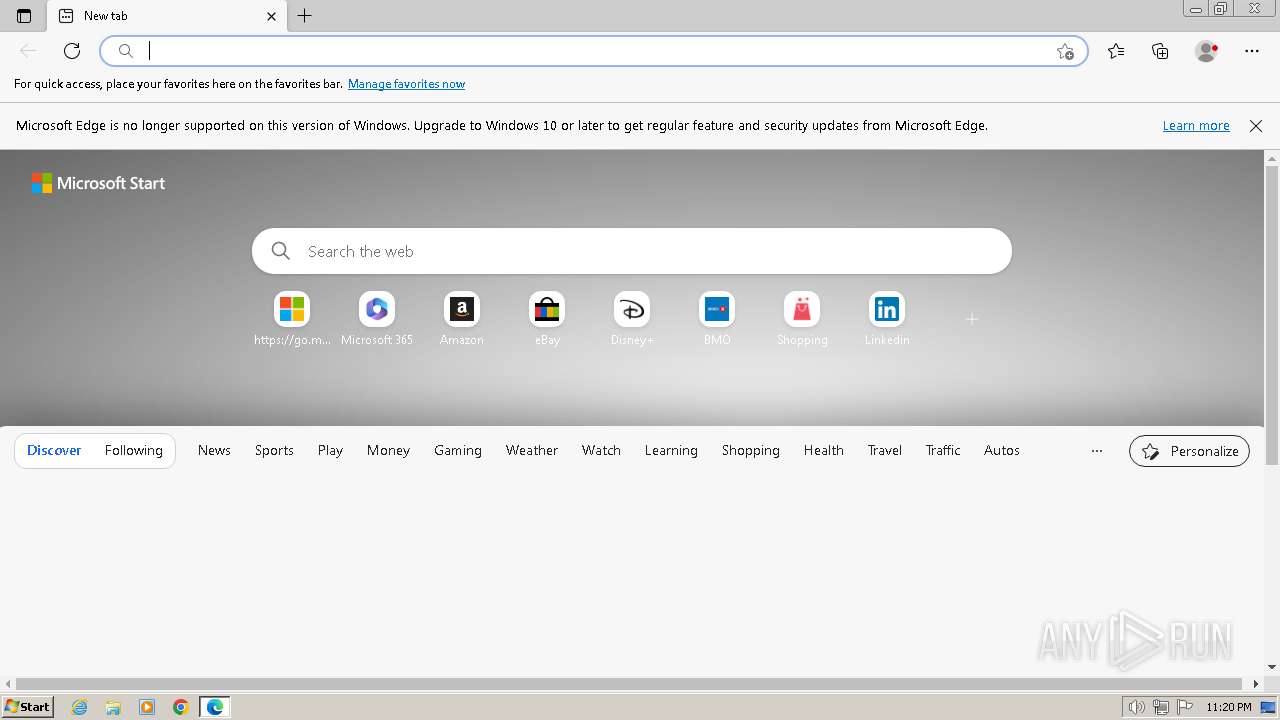The height and width of the screenshot is (720, 1280).
Task: Open the Sports category
Action: 274,451
